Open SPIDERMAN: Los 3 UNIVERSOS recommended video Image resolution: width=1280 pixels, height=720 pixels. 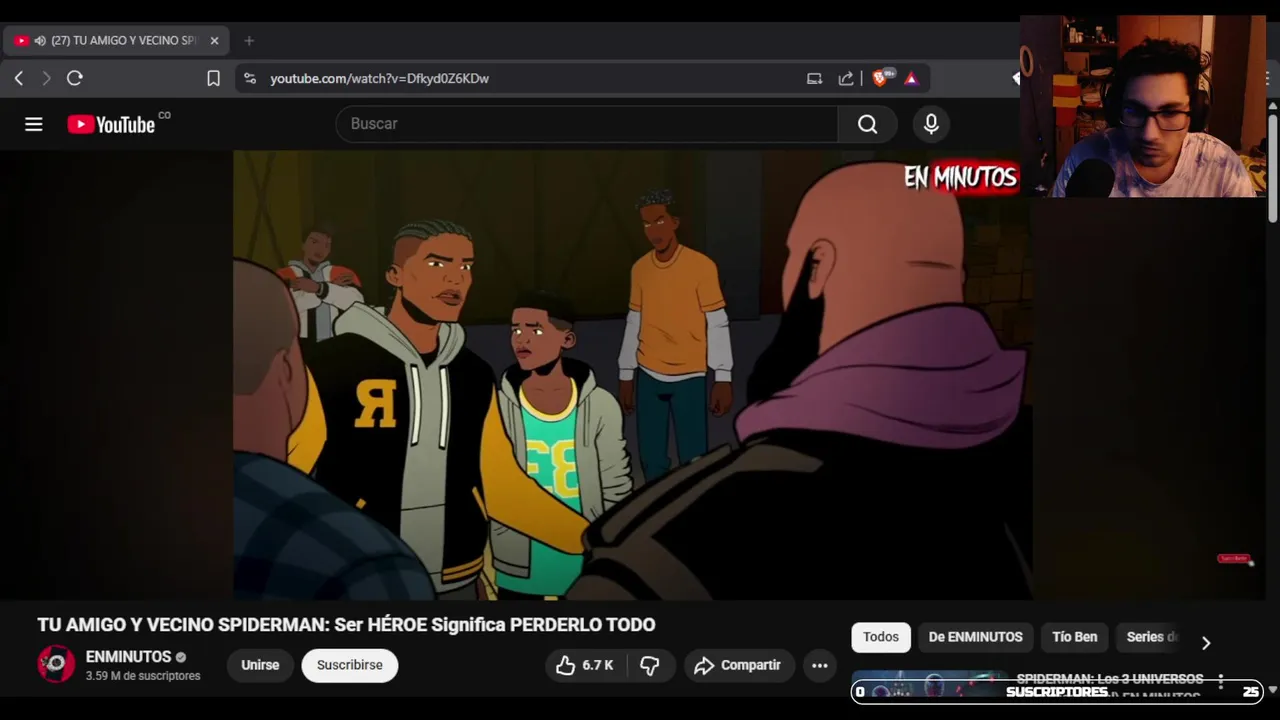(1110, 680)
